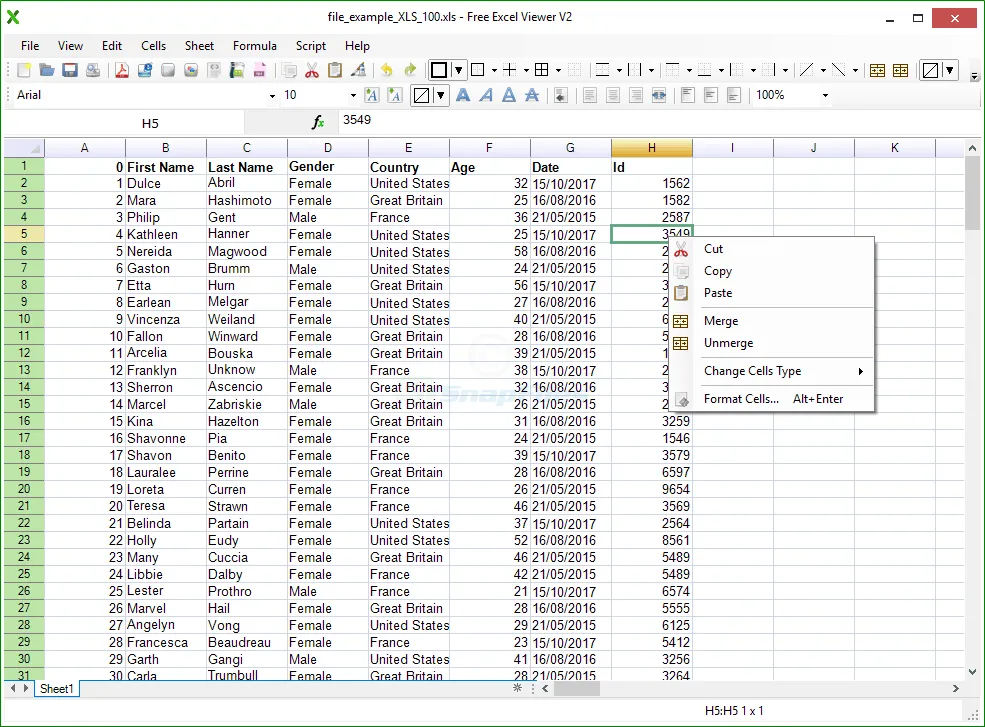Click the yellow Undo arrow icon
985x727 pixels.
tap(387, 70)
